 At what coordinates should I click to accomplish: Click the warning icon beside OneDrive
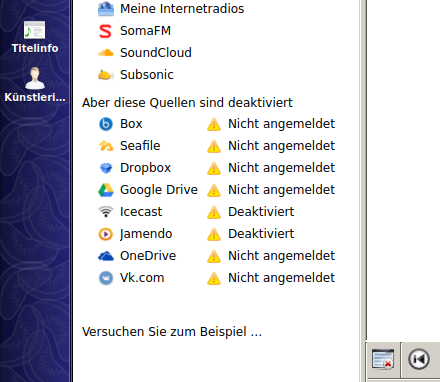click(x=214, y=256)
